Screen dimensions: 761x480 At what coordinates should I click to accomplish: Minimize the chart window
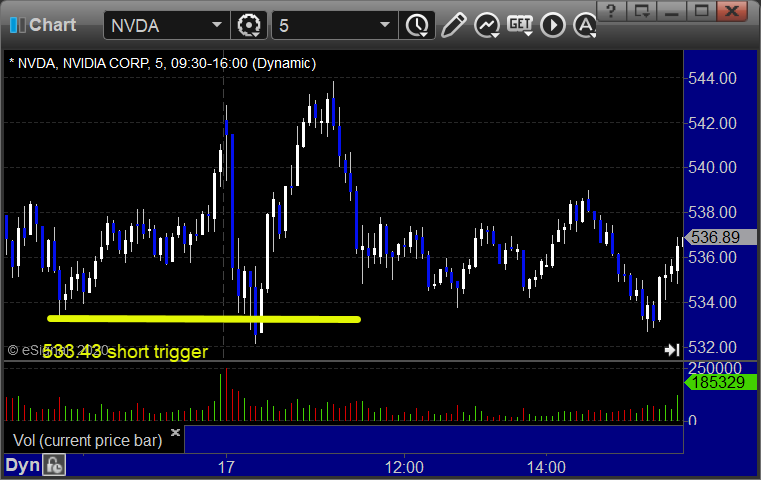point(671,11)
